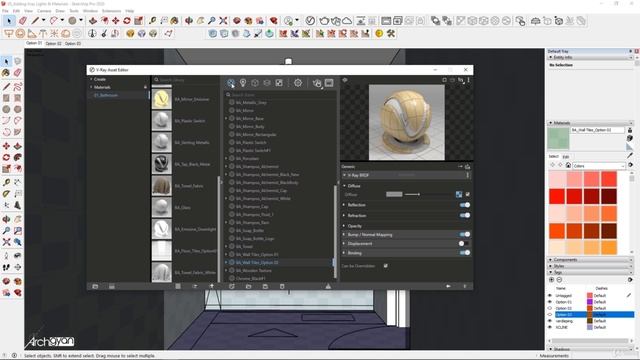The height and width of the screenshot is (360, 640).
Task: Click the material name field in Materials tray
Action: coord(598,130)
